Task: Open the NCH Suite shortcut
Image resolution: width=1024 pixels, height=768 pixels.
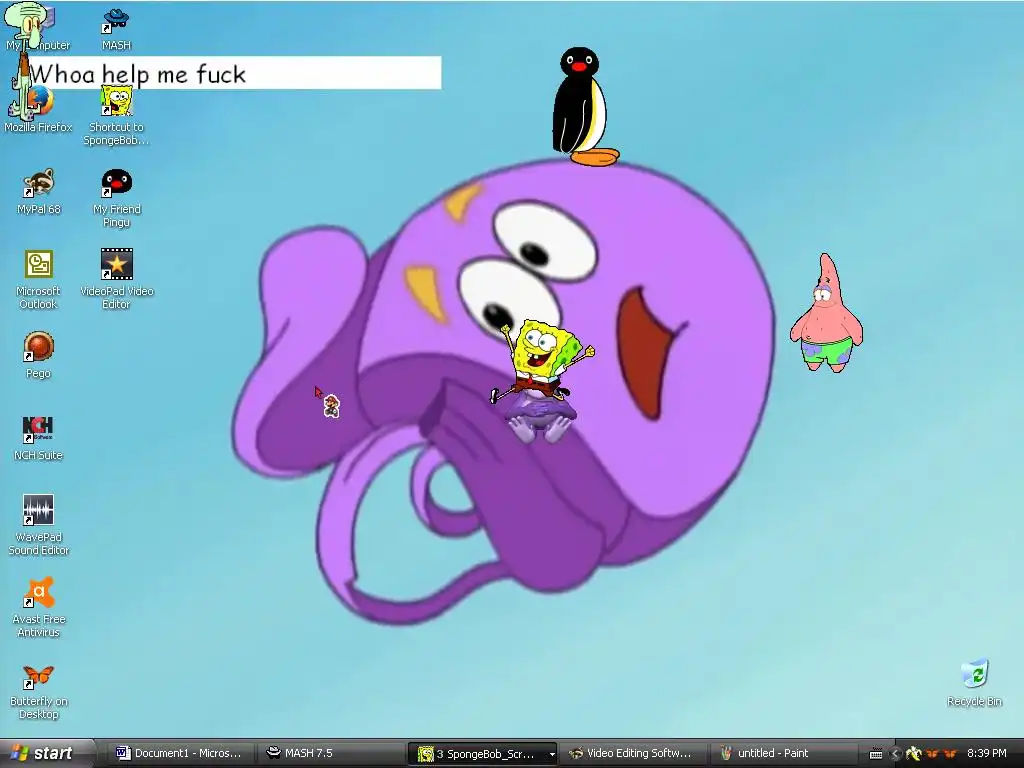Action: (38, 438)
